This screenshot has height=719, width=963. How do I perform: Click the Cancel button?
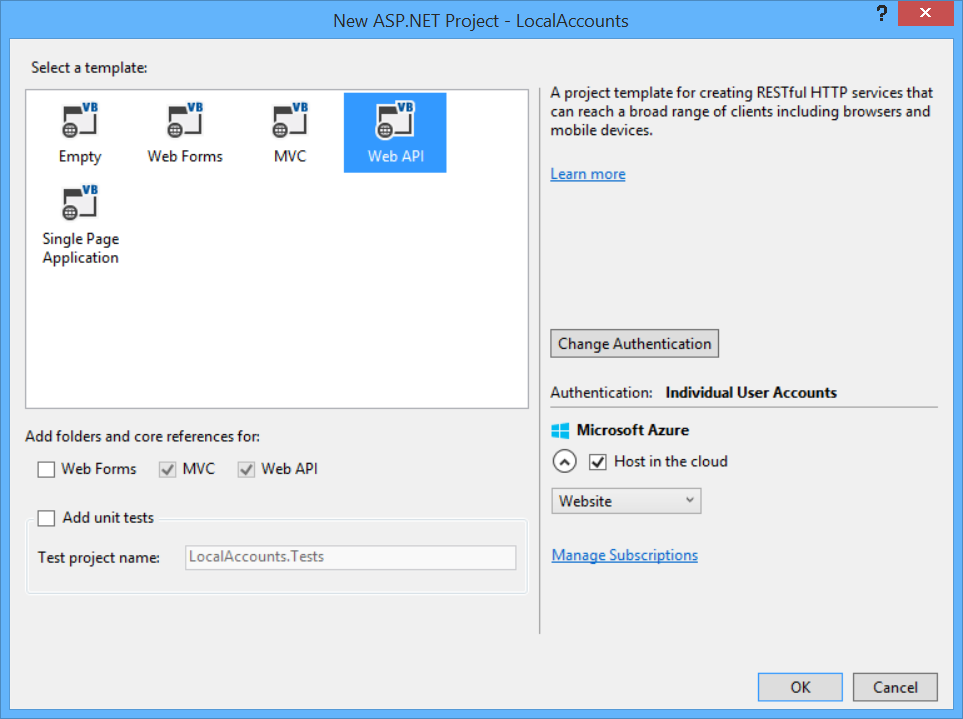tap(895, 687)
